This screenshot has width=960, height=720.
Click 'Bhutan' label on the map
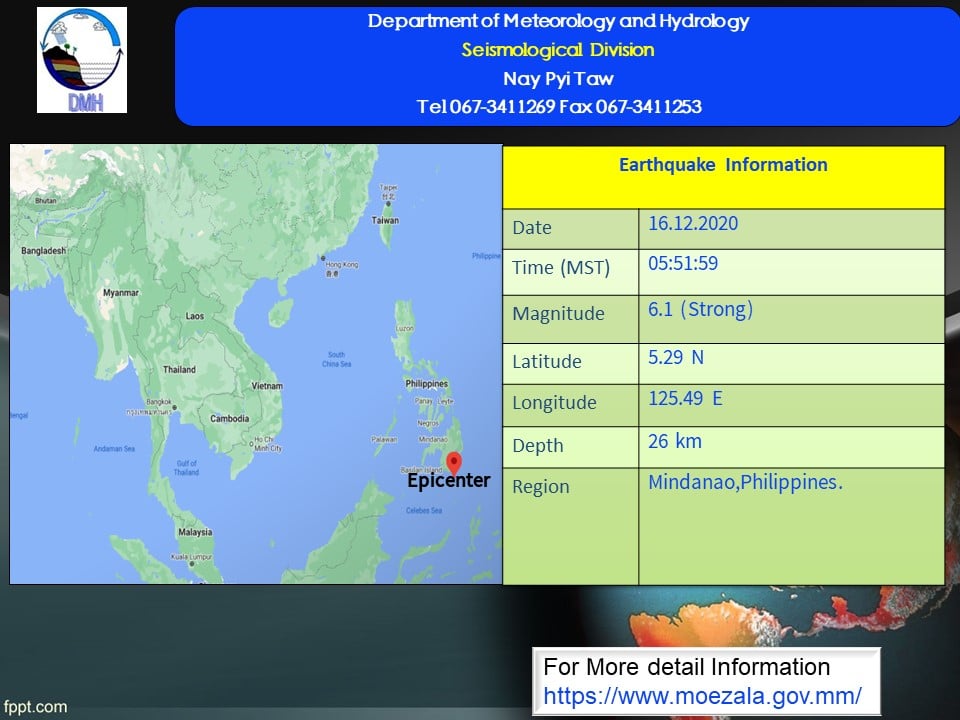[x=45, y=200]
